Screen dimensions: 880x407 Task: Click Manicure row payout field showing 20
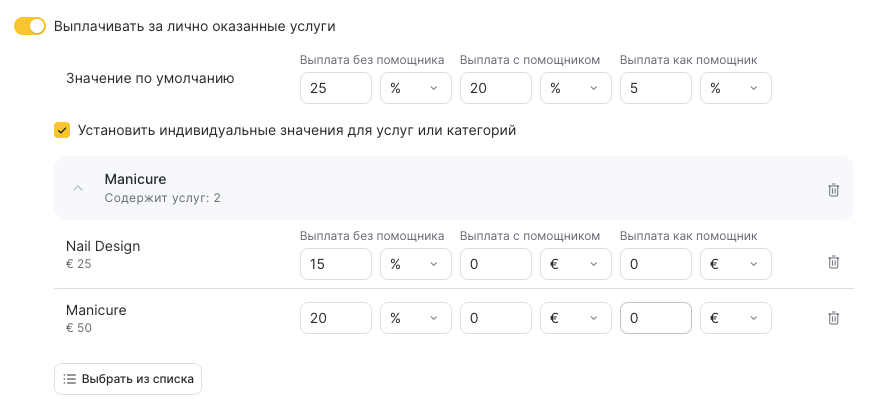(335, 318)
